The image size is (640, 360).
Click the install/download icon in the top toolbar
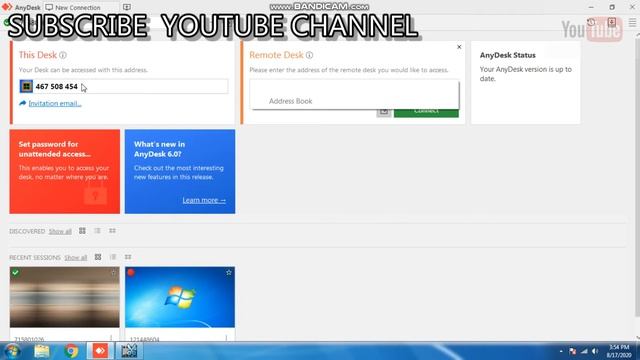pos(611,22)
